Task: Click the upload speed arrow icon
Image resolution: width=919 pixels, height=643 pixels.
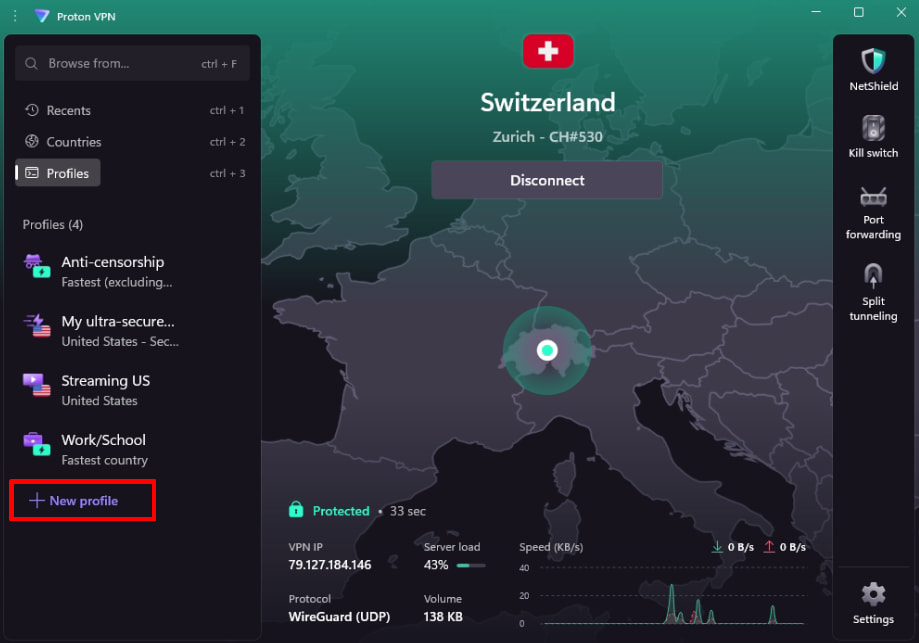Action: (768, 546)
